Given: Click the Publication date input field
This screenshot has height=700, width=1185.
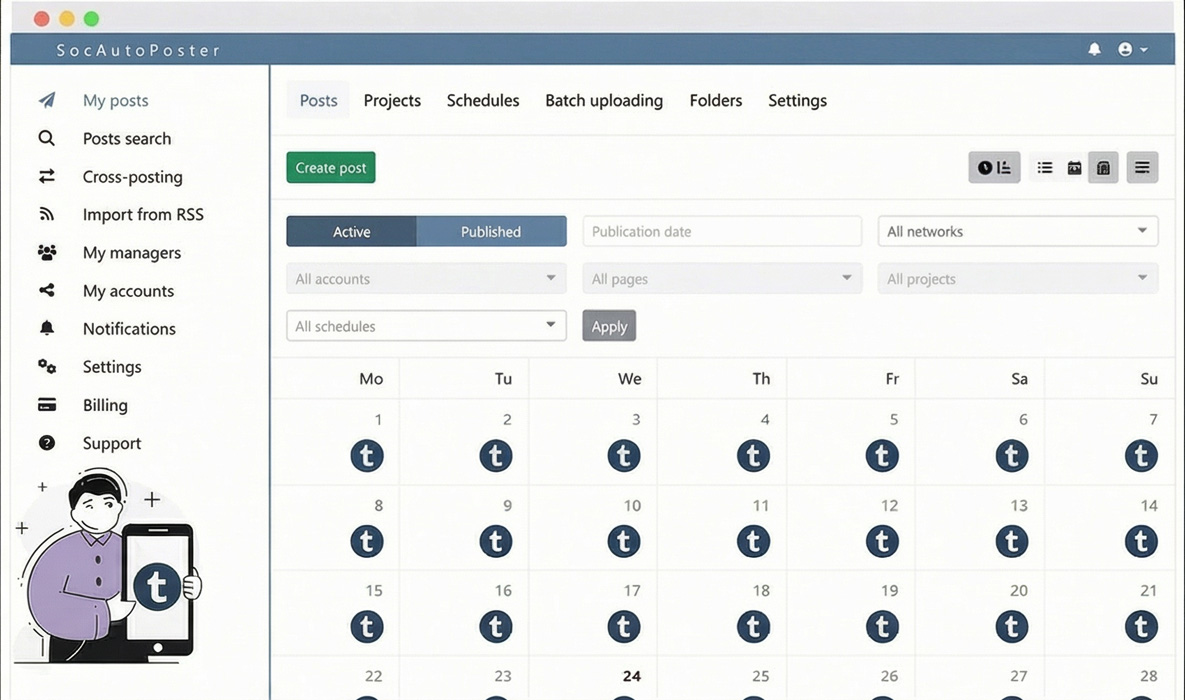Looking at the screenshot, I should click(x=722, y=231).
